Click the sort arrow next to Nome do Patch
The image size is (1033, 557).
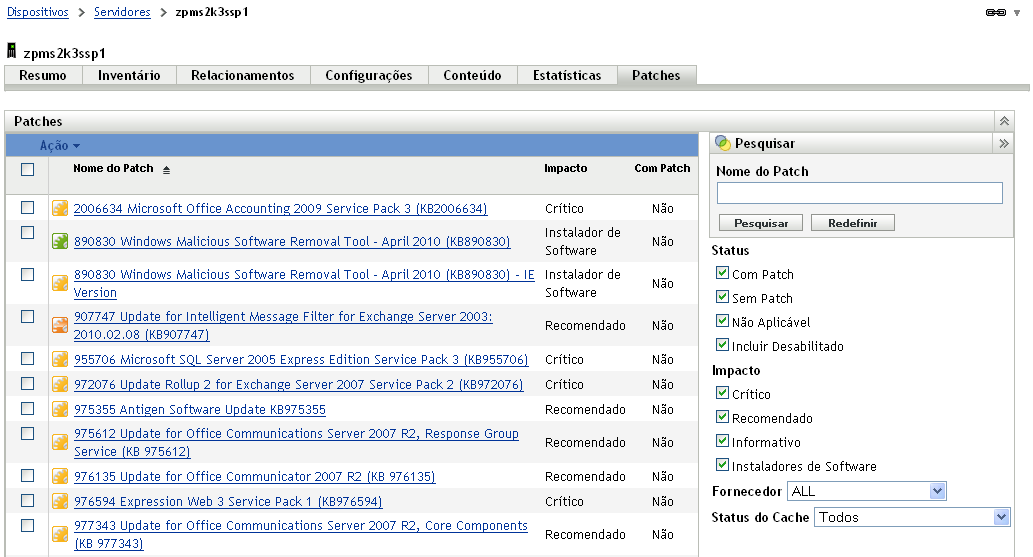[167, 170]
